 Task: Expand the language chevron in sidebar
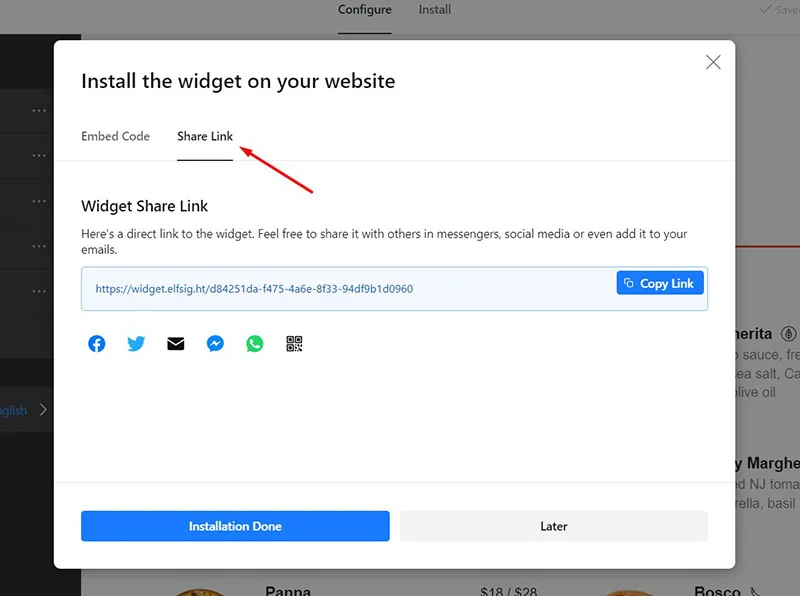pos(43,410)
